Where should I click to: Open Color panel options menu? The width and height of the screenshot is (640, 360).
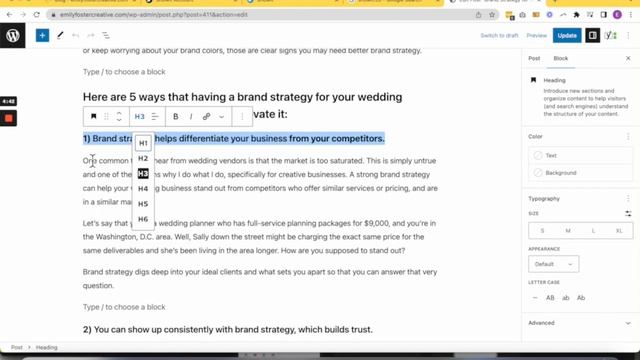628,136
